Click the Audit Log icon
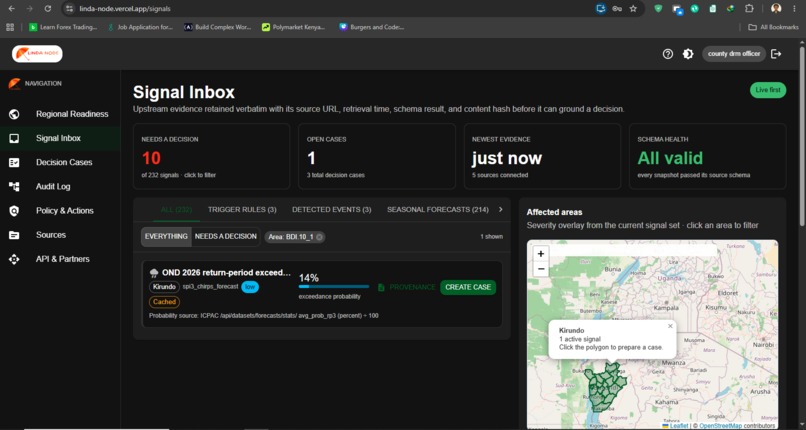 tap(14, 186)
